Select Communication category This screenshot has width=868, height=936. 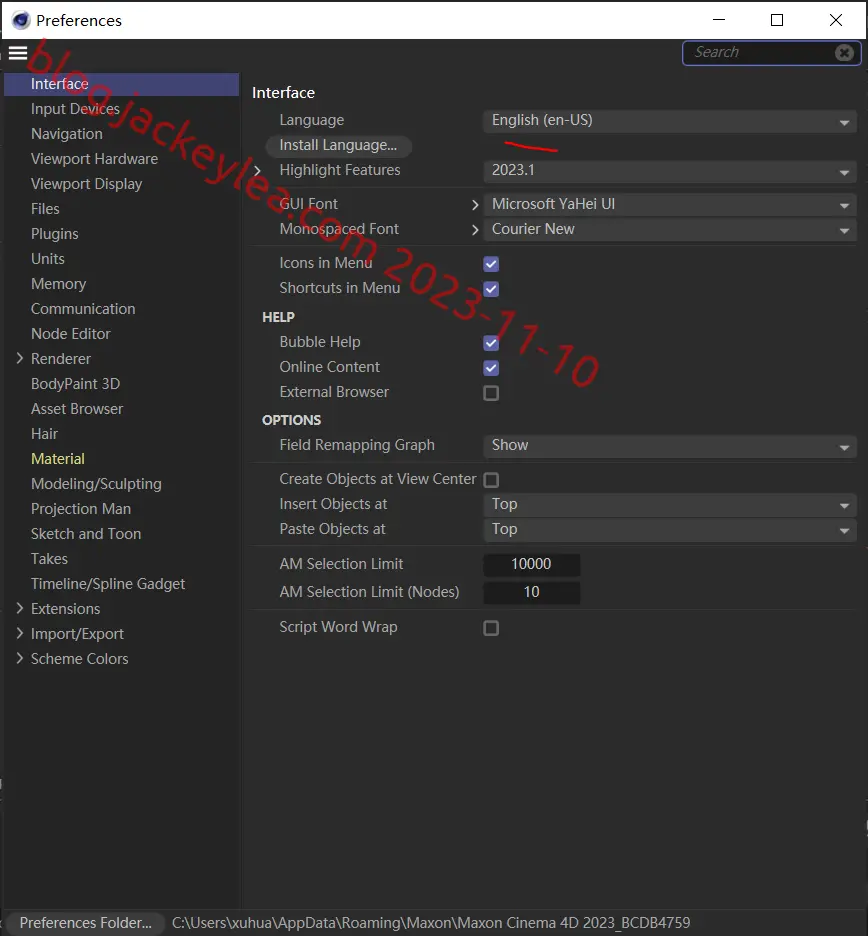click(x=83, y=309)
